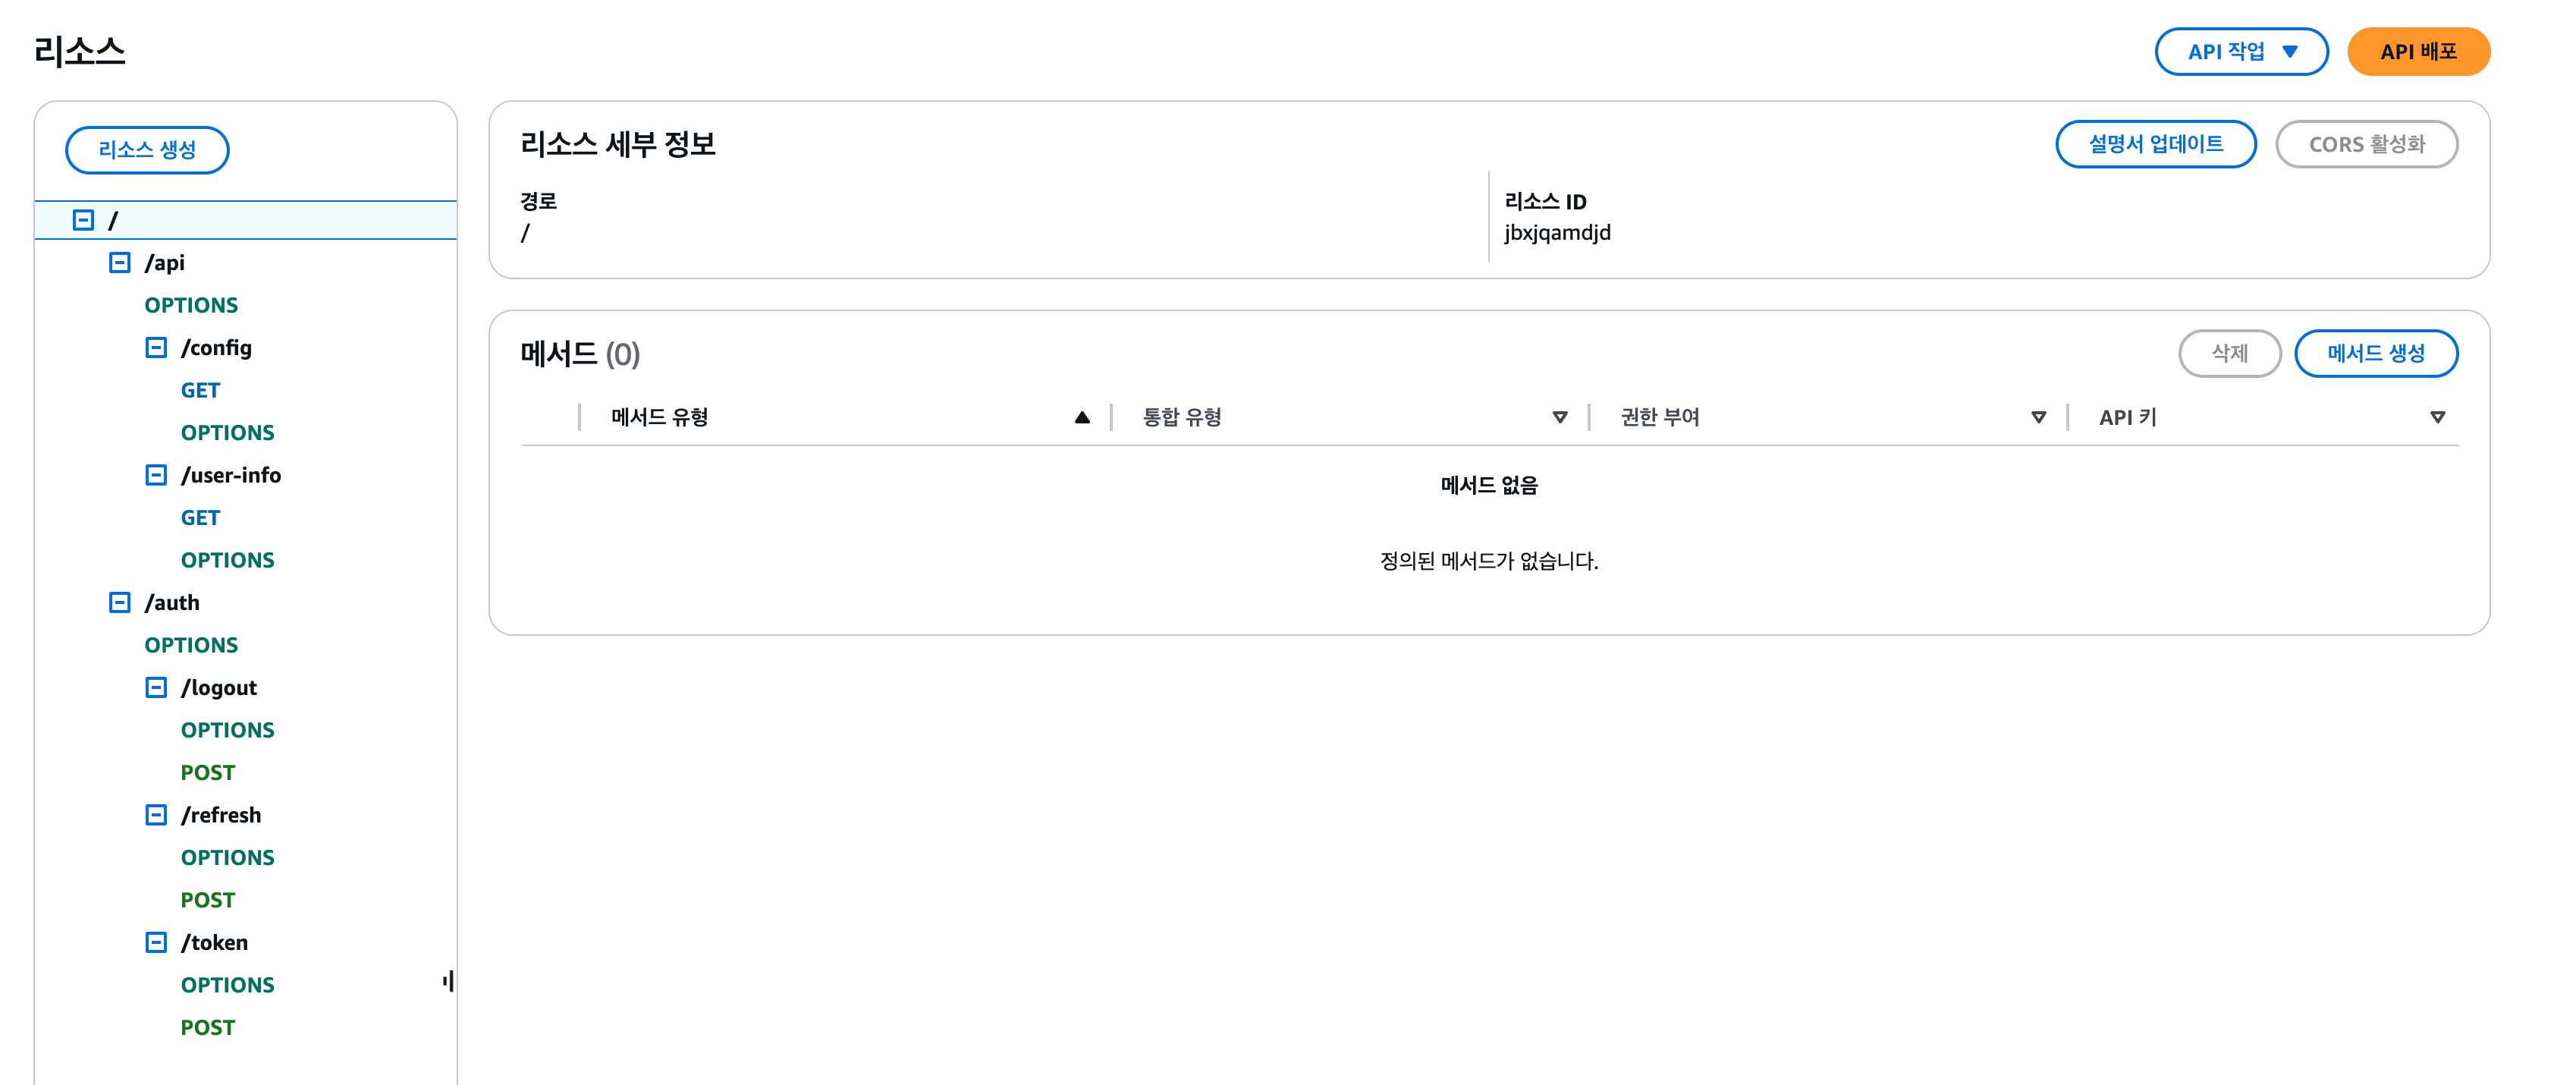Collapse the /api tree node
Image resolution: width=2576 pixels, height=1085 pixels.
[x=120, y=263]
